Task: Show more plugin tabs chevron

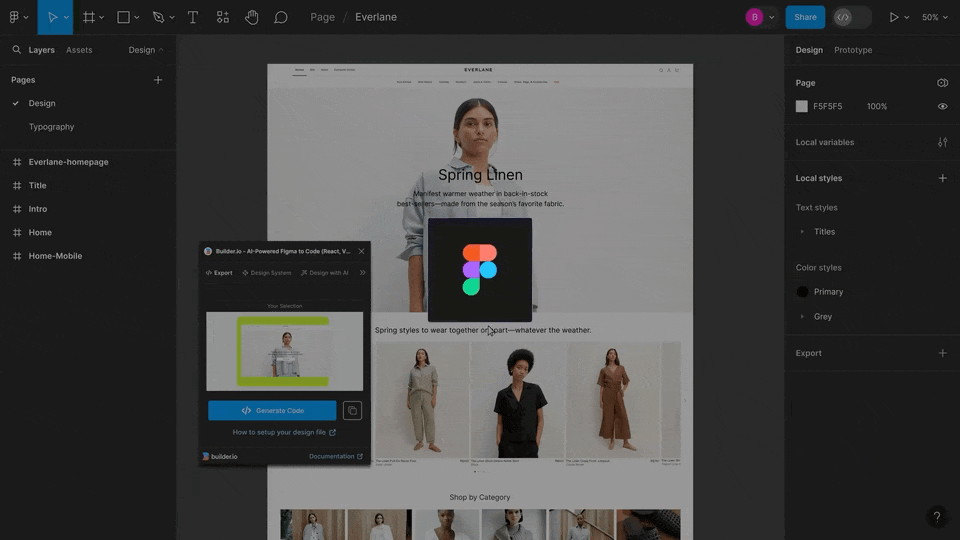Action: pyautogui.click(x=362, y=272)
